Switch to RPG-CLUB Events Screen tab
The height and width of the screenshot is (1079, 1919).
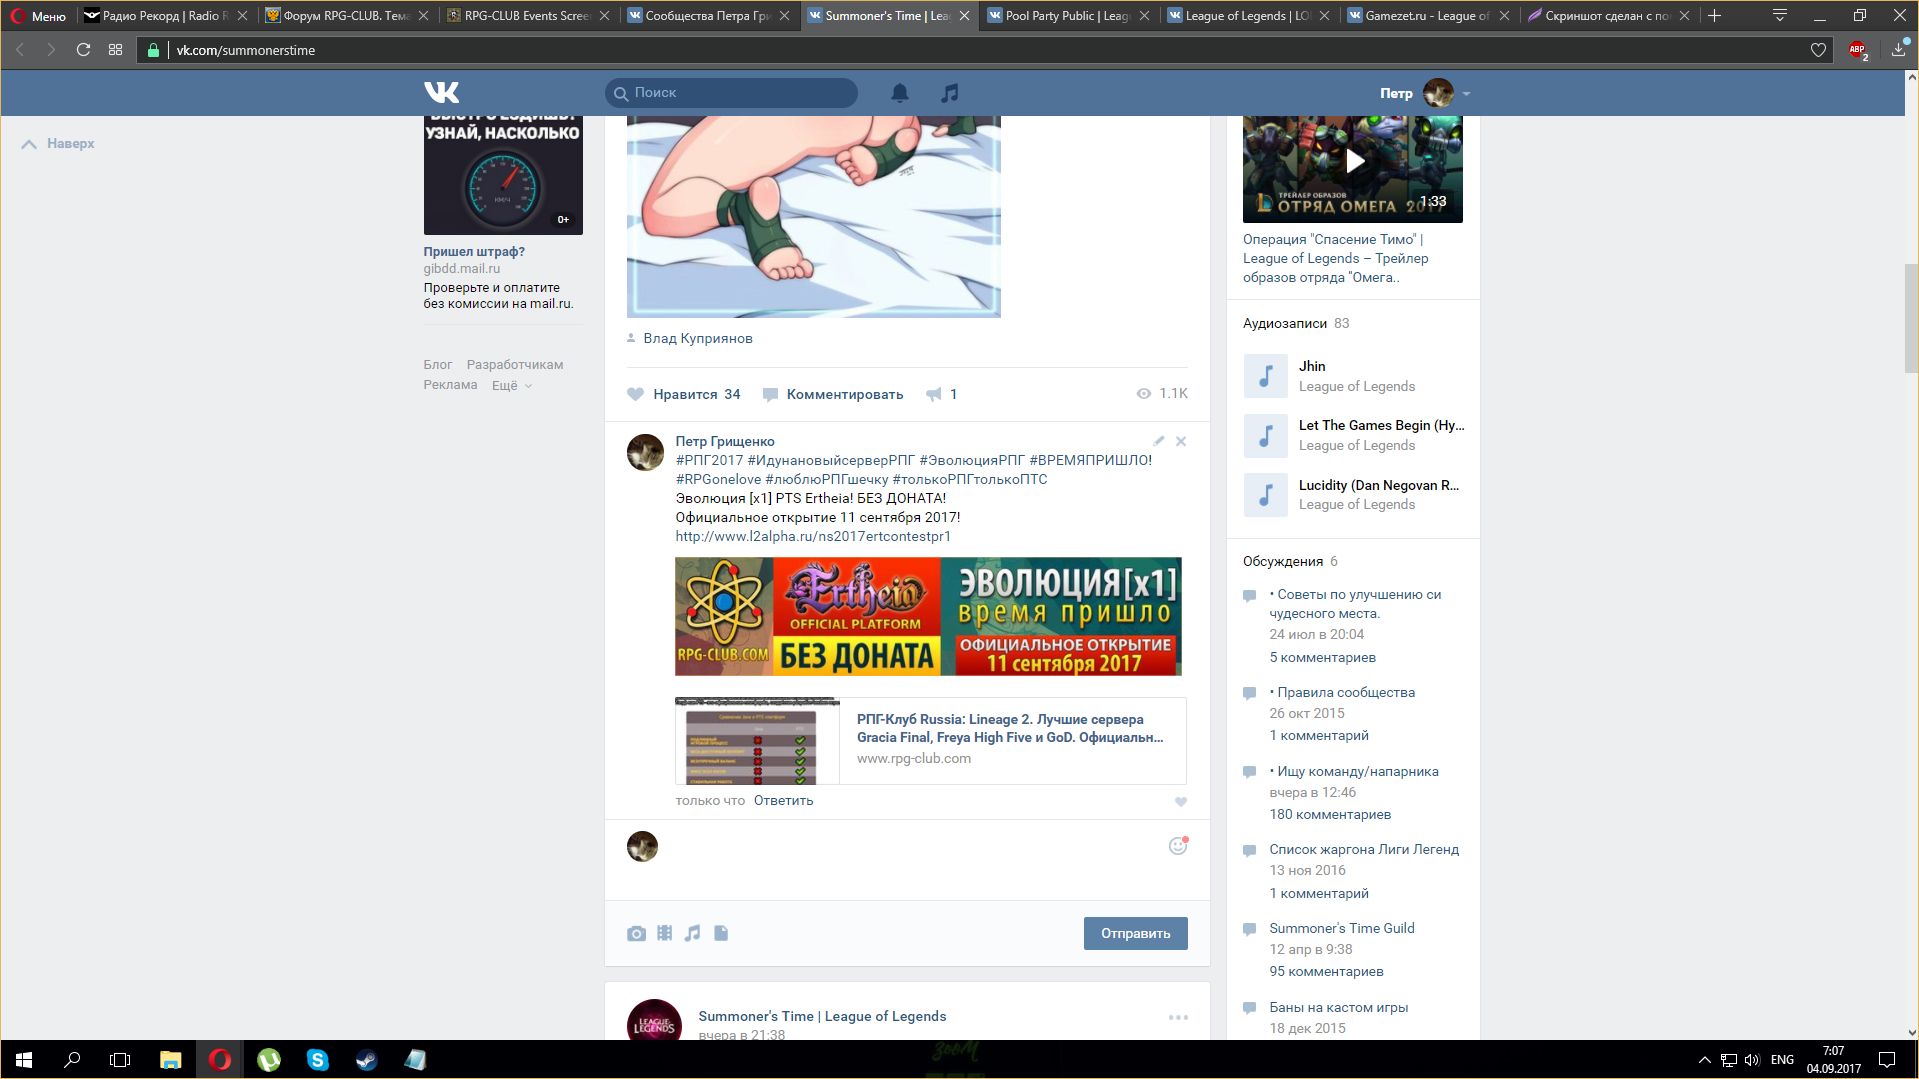(x=526, y=16)
